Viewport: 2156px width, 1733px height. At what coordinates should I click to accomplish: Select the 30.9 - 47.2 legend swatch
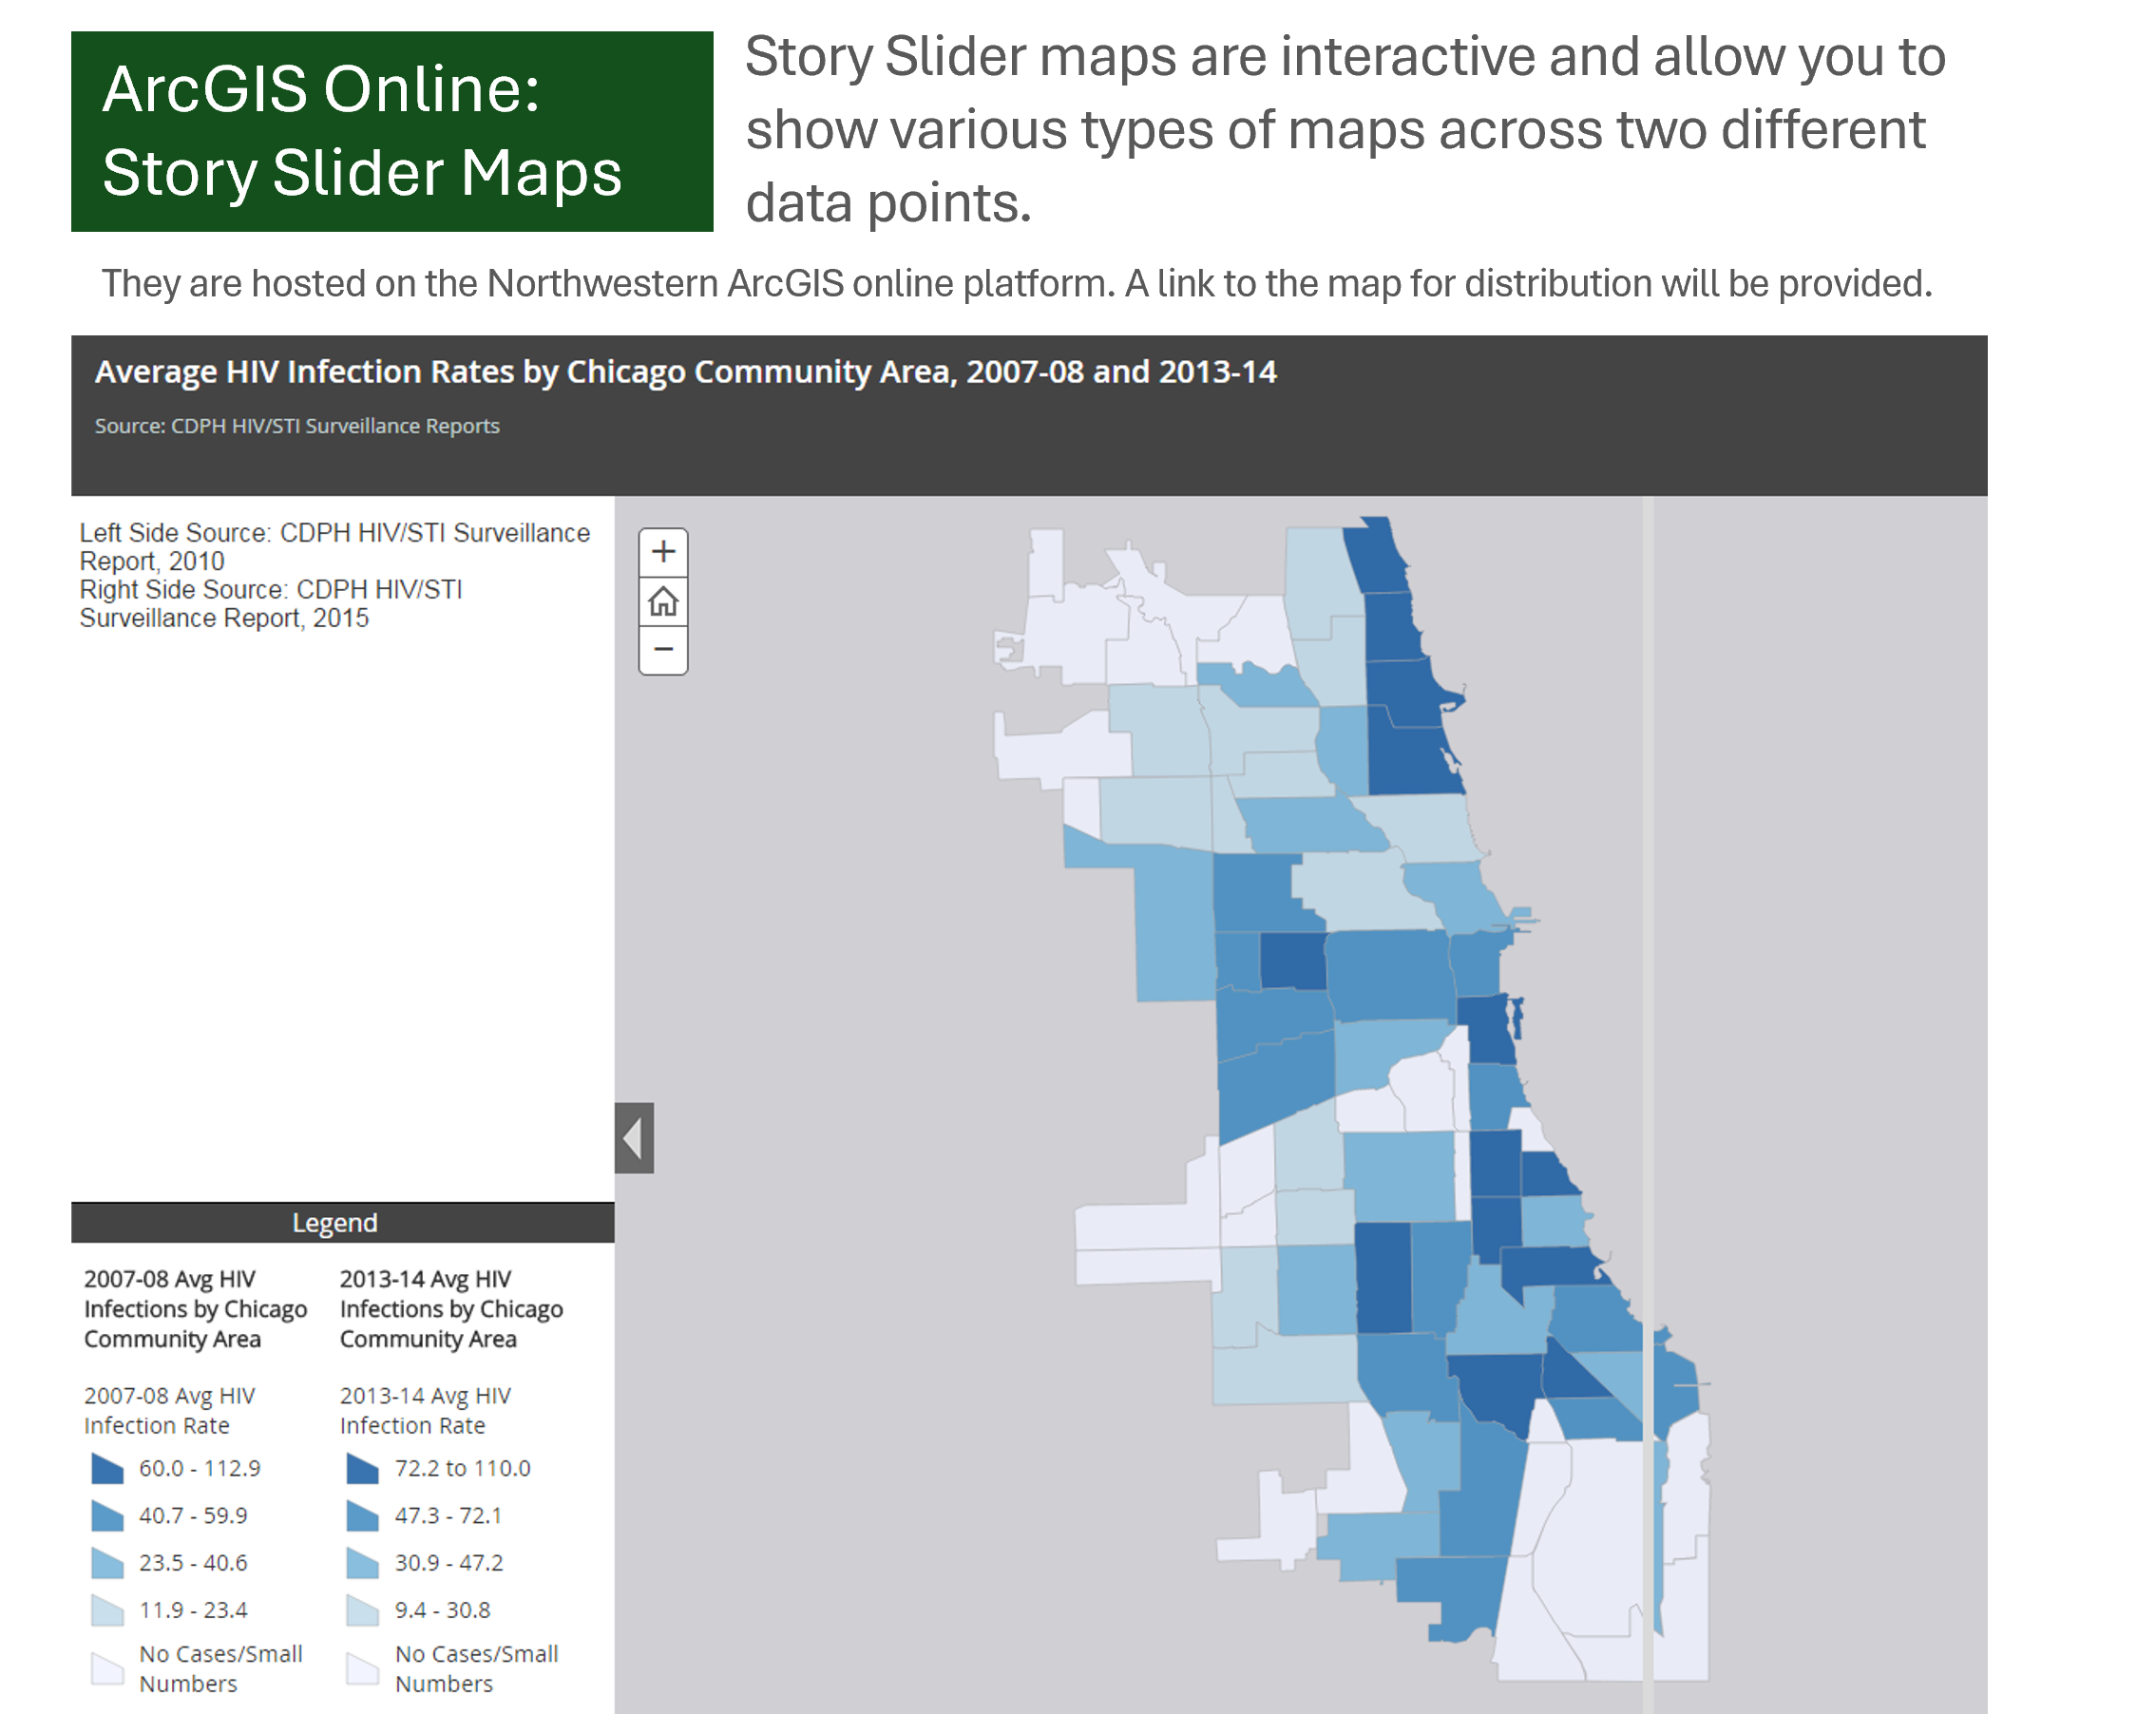coord(363,1562)
